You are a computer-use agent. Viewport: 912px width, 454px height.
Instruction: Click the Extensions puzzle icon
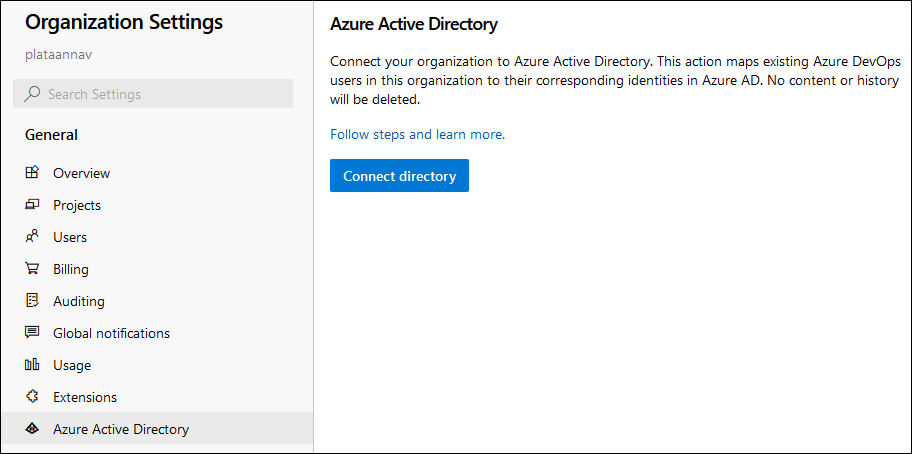point(32,397)
